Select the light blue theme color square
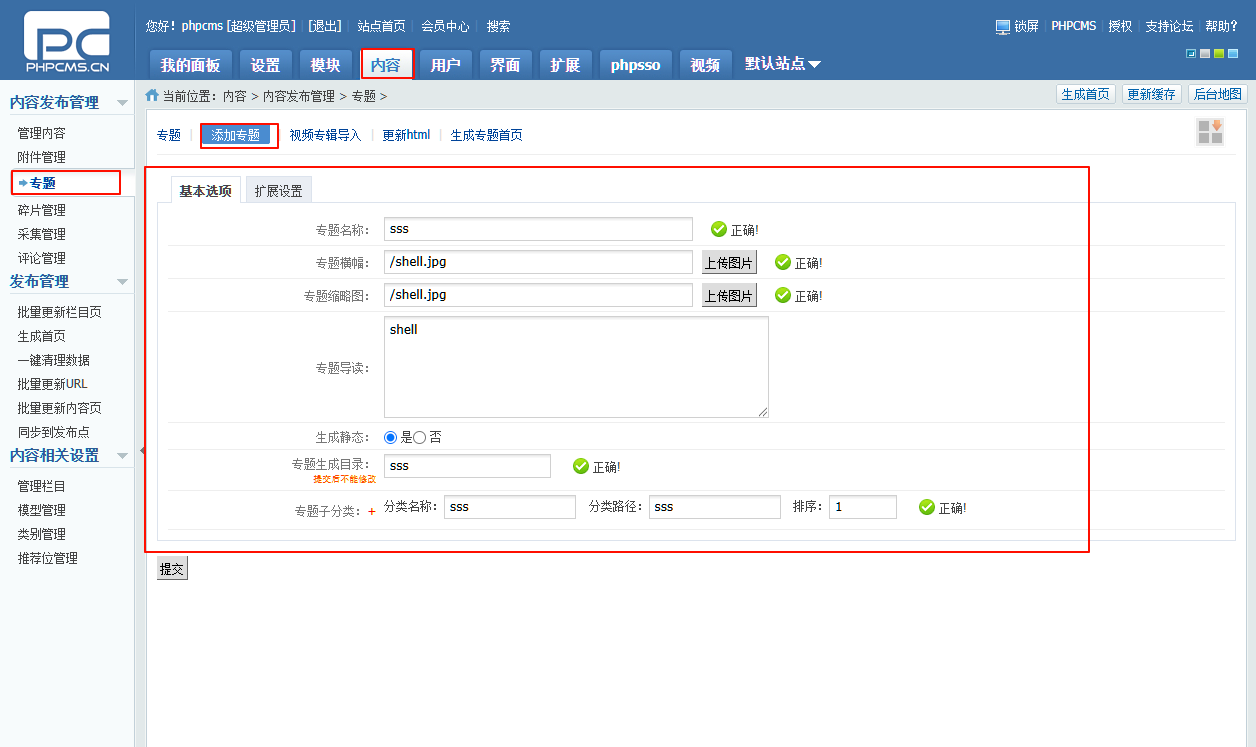This screenshot has width=1256, height=747. pos(1233,54)
